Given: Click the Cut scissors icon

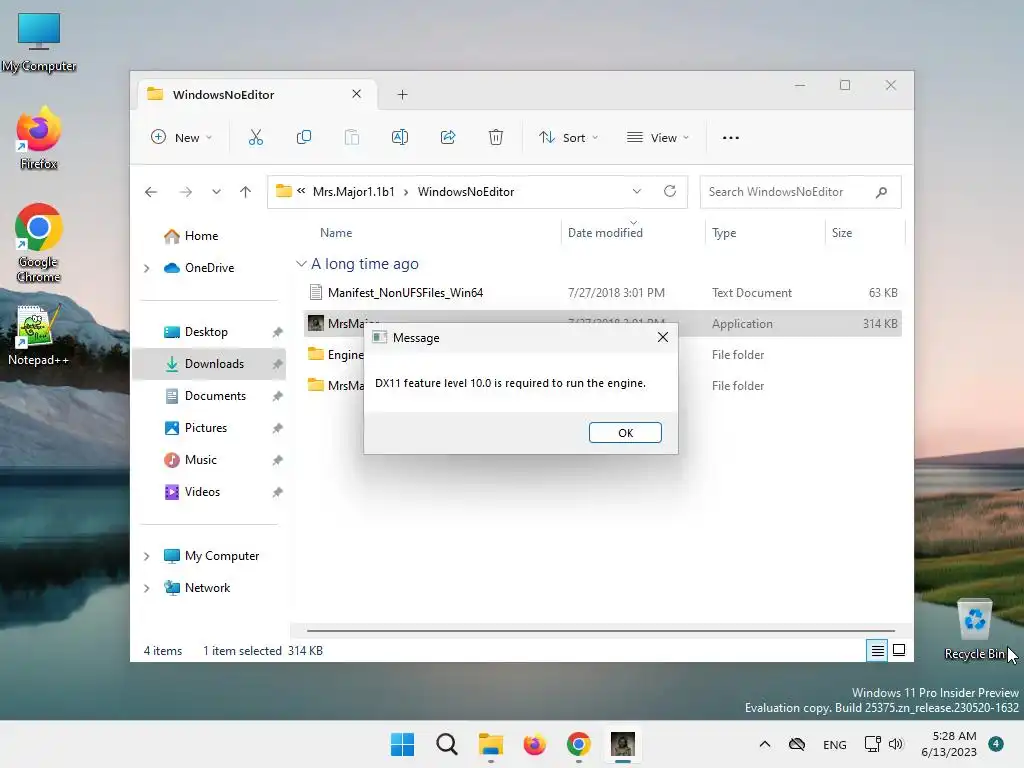Looking at the screenshot, I should pos(255,137).
